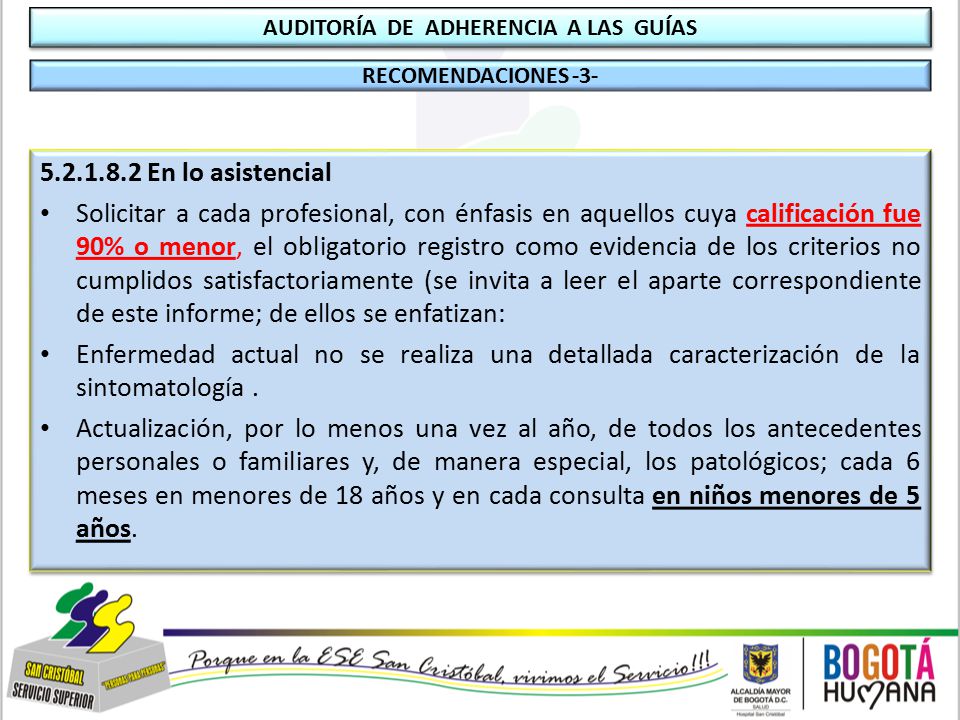Click the line 'personales o familiares y, de manera'
This screenshot has width=960, height=720.
tap(498, 462)
